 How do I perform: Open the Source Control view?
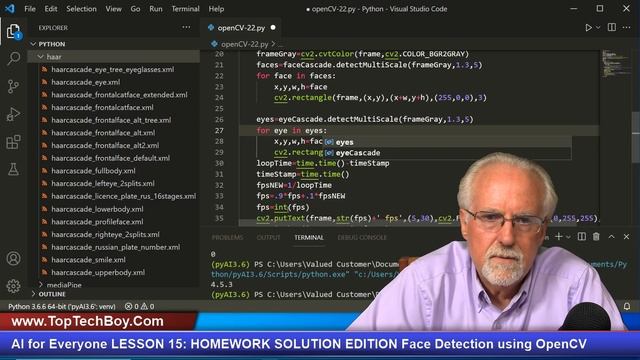click(x=13, y=86)
